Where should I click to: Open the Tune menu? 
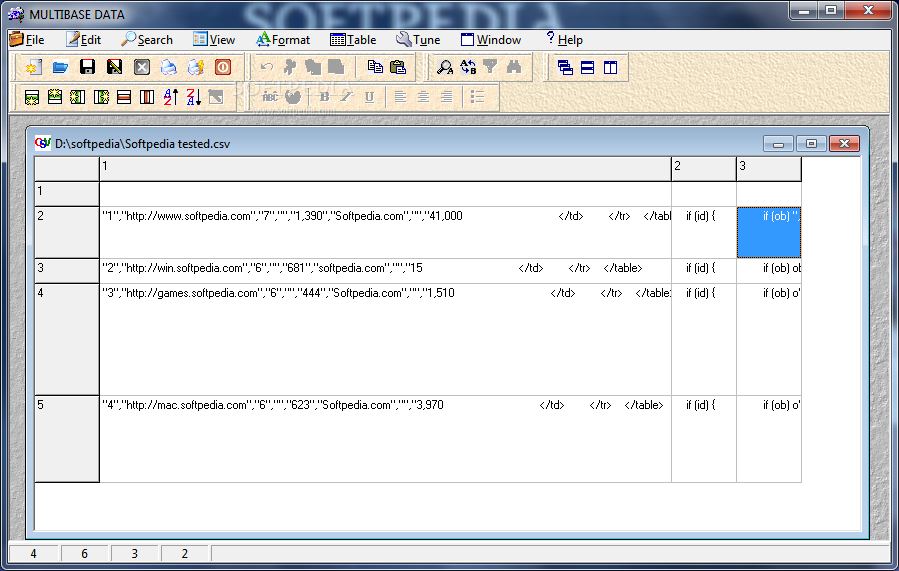[x=418, y=40]
